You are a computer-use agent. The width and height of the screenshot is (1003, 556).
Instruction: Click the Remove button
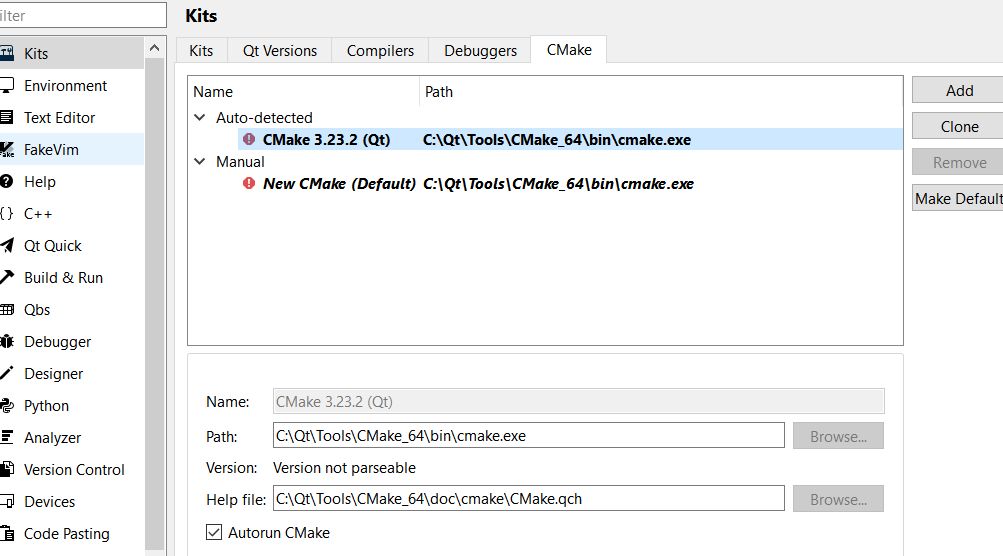(x=958, y=162)
